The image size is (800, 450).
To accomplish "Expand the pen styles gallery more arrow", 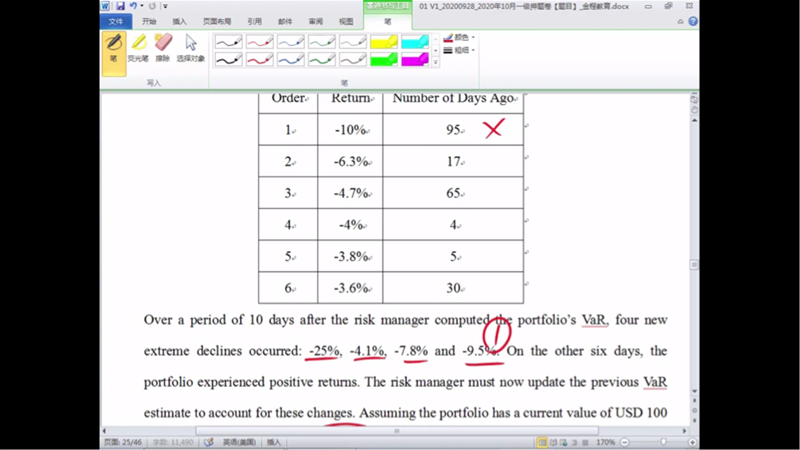I will tap(435, 63).
